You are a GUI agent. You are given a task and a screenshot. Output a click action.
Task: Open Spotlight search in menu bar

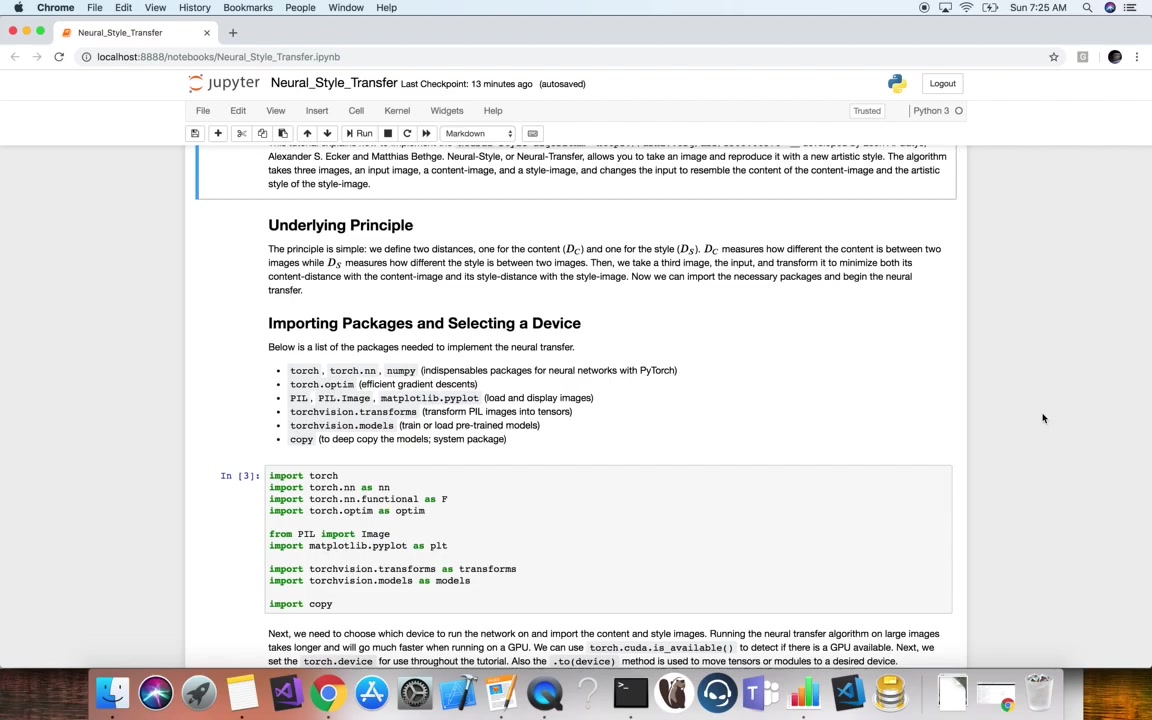(x=1087, y=7)
